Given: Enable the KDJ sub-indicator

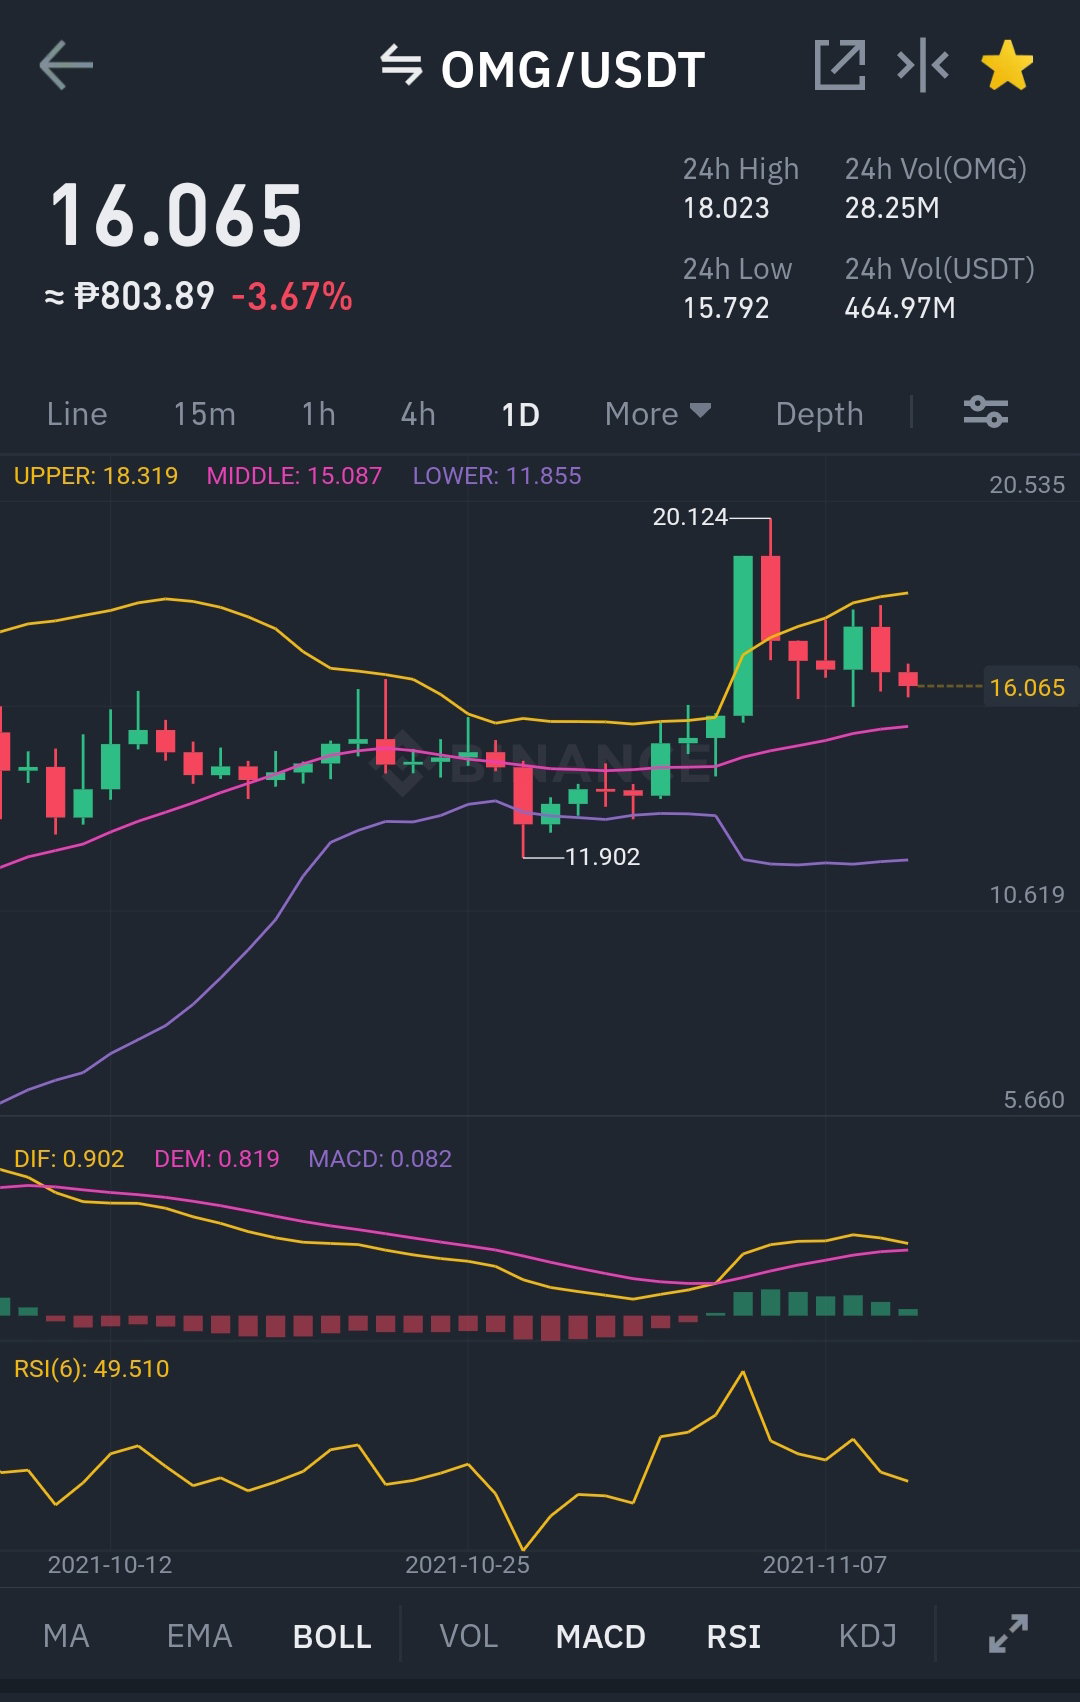Looking at the screenshot, I should [x=867, y=1636].
